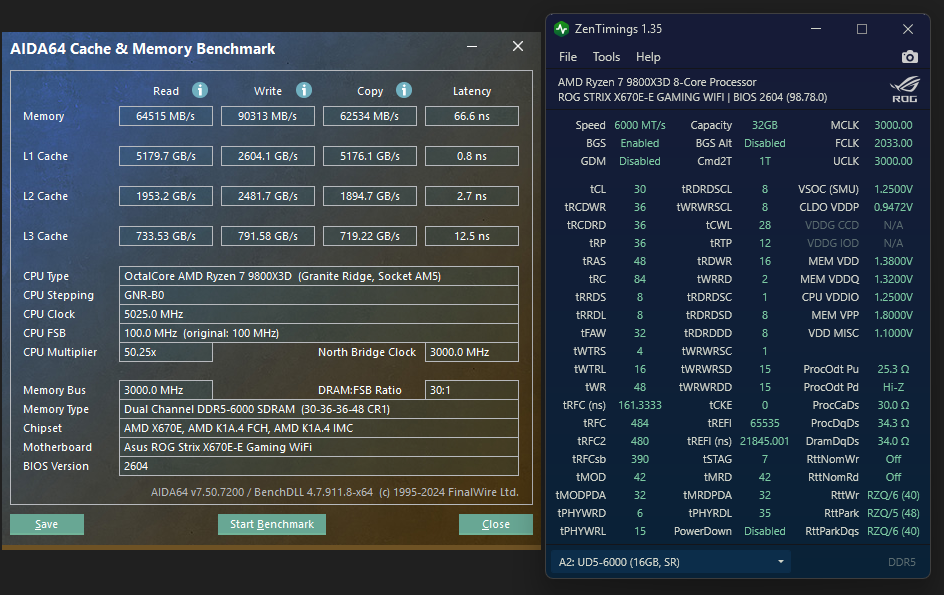Image resolution: width=944 pixels, height=595 pixels.
Task: Open the Tools menu in ZenTimings
Action: click(x=606, y=57)
